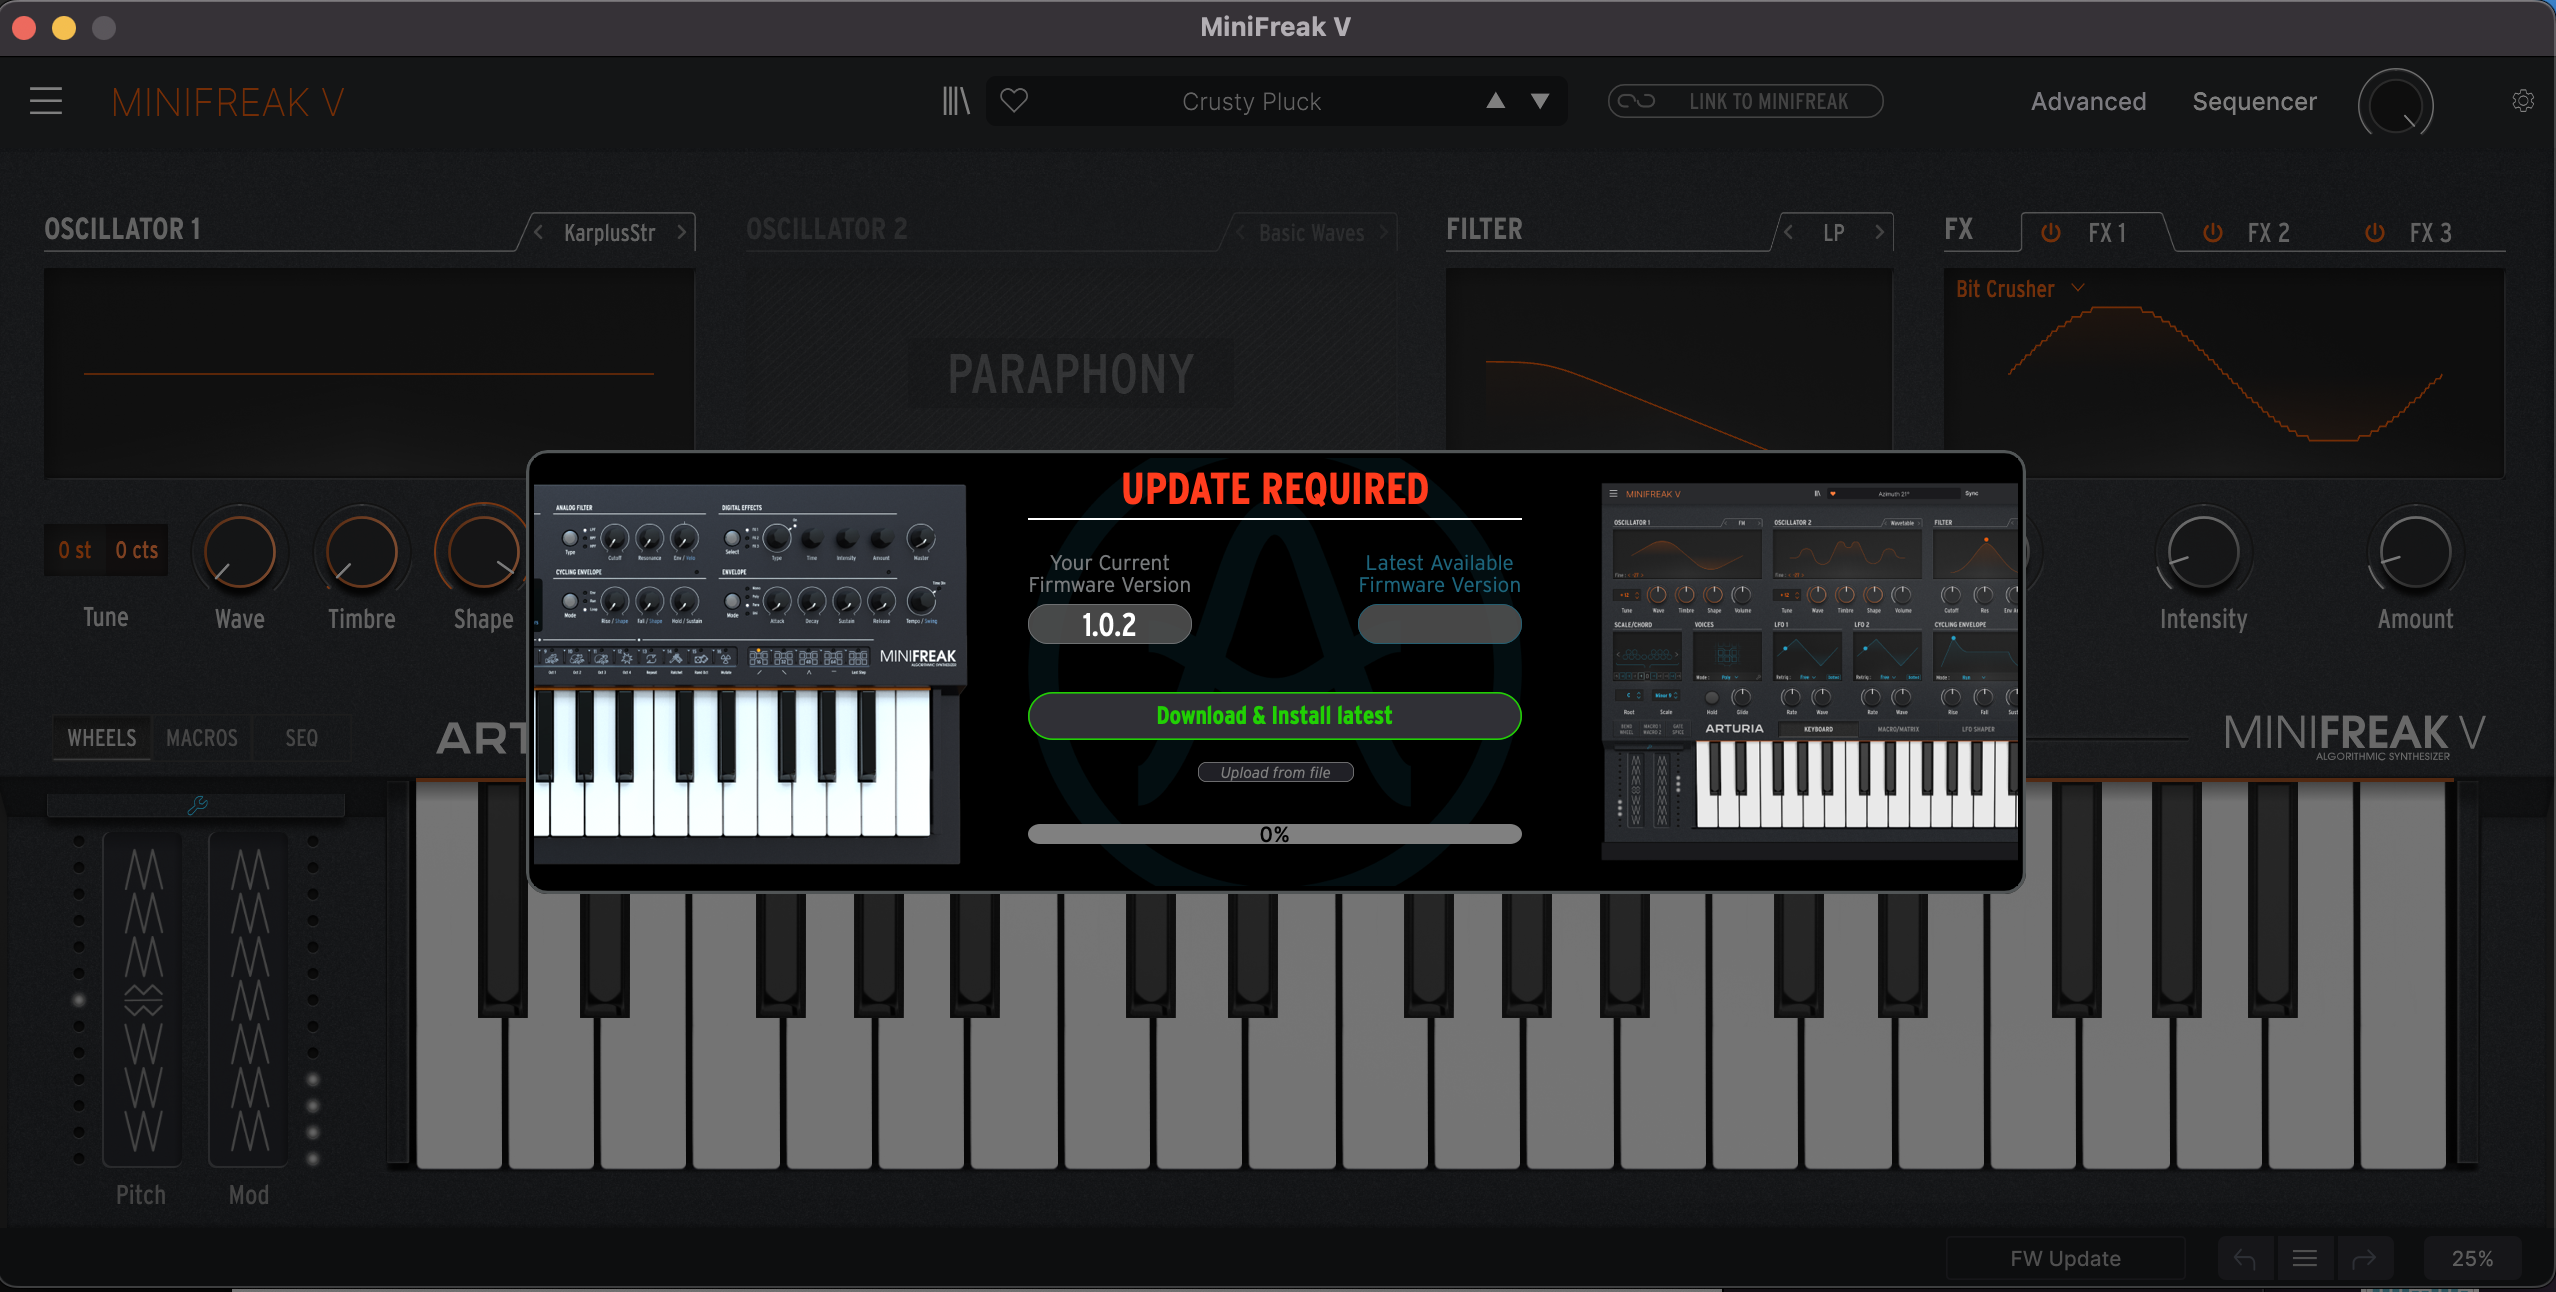Toggle the FX 3 power button
Screen dimensions: 2556x1292
[x=2374, y=233]
